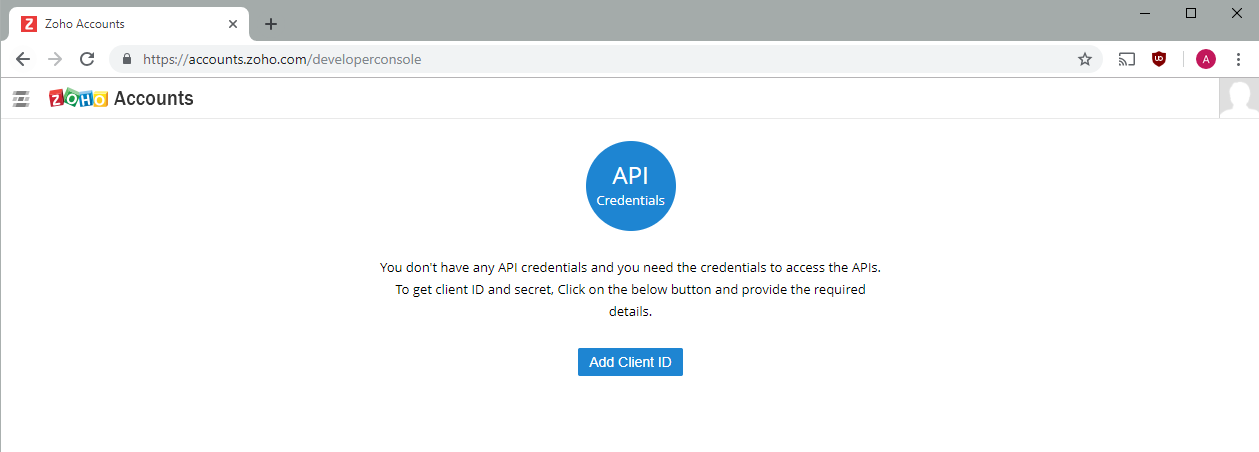
Task: Open the user profile picture menu
Action: [1238, 98]
